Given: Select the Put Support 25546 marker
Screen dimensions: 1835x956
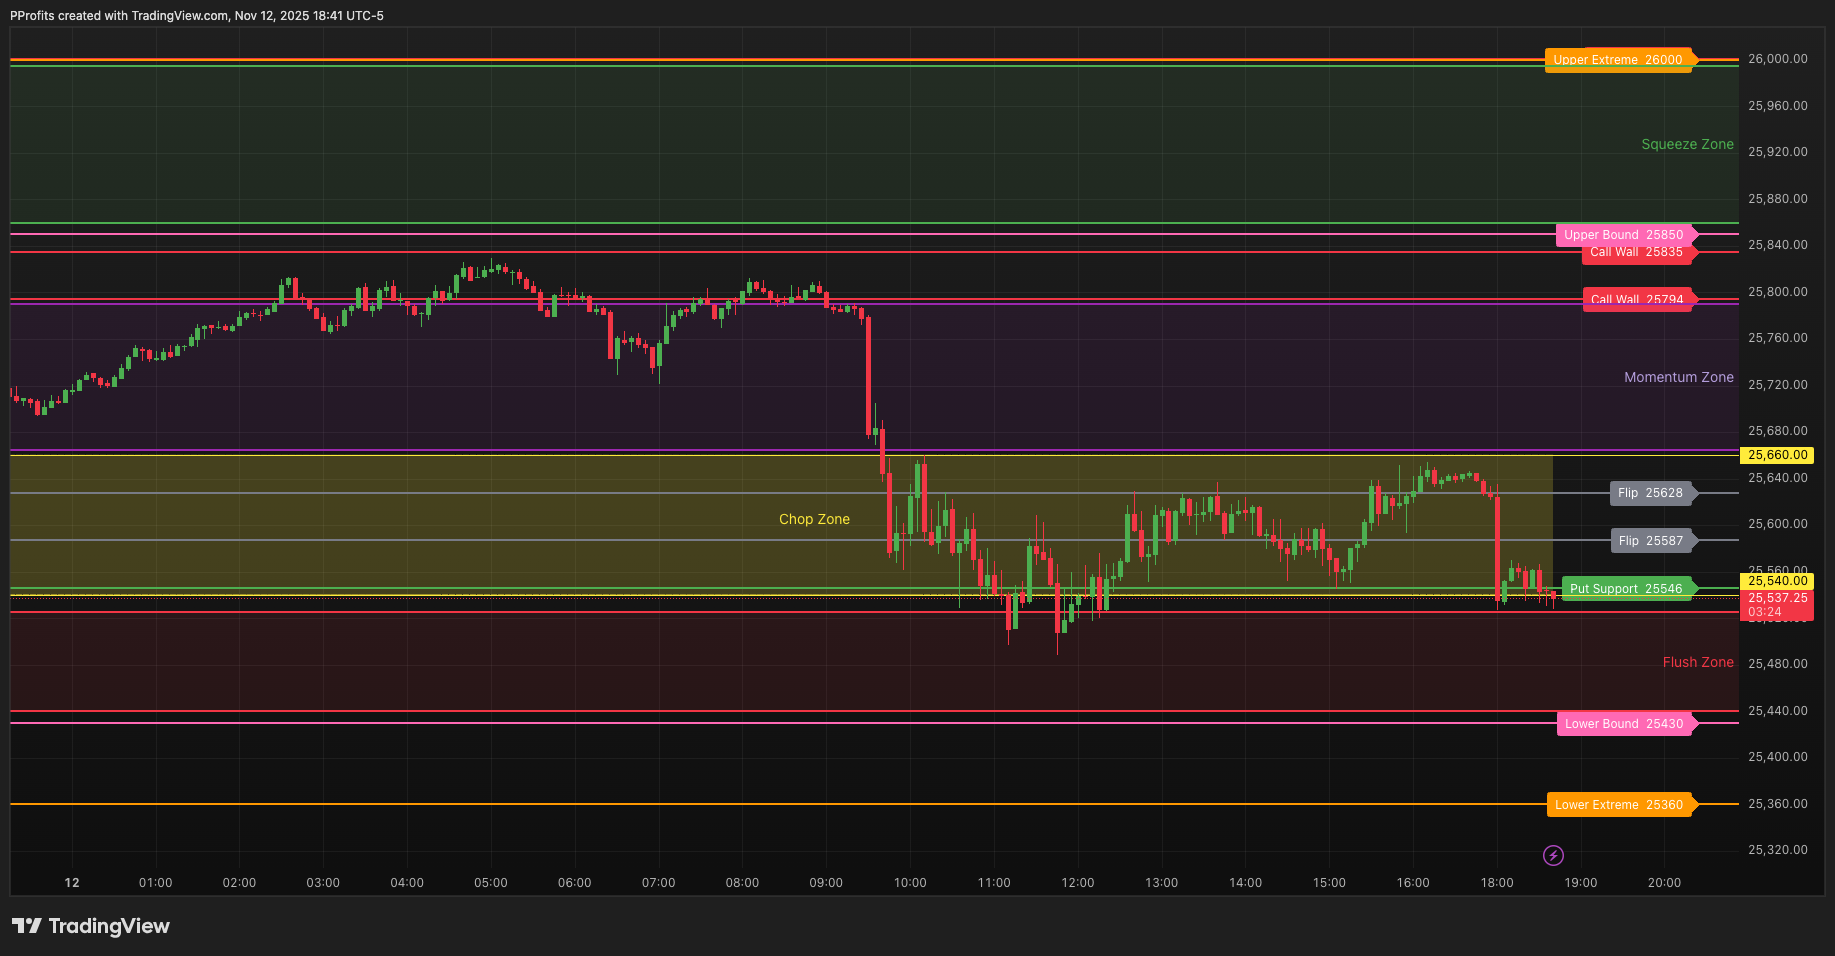Looking at the screenshot, I should pyautogui.click(x=1626, y=589).
